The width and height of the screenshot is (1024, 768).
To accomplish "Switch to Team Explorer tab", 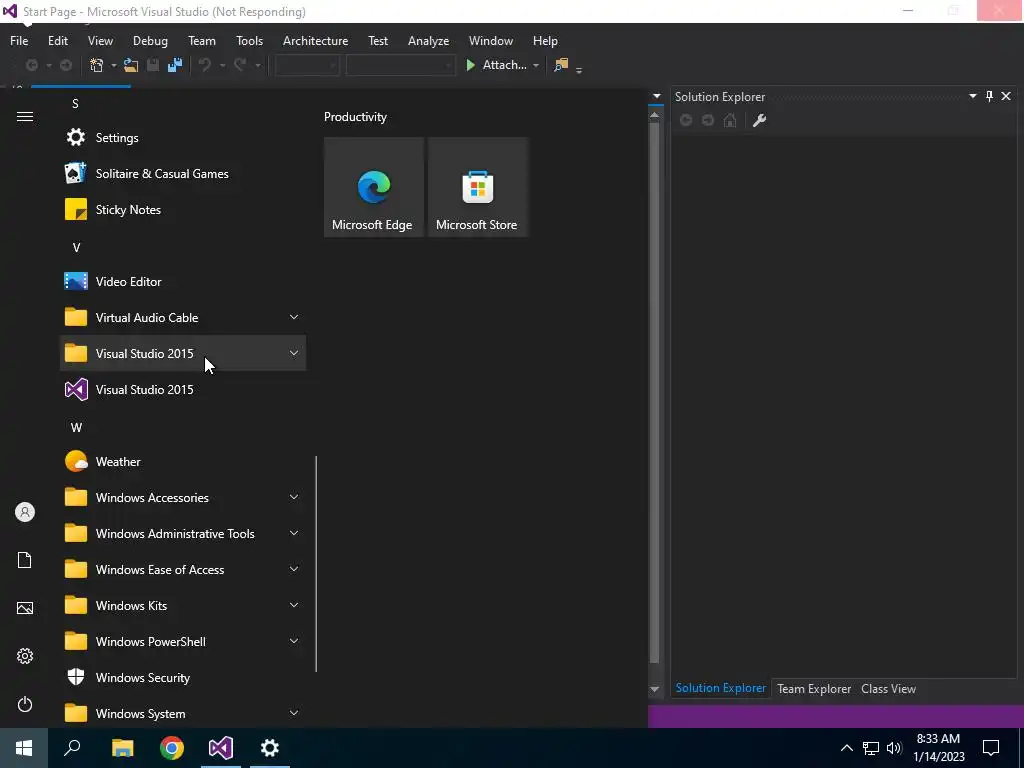I will coord(814,689).
